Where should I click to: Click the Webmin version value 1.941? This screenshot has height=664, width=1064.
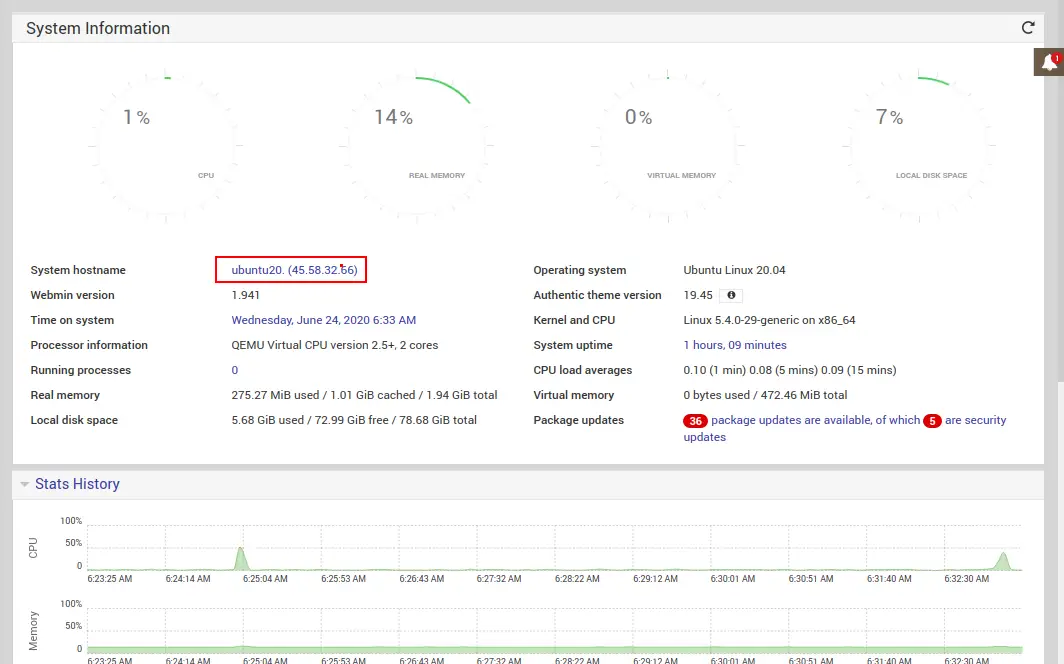point(246,295)
